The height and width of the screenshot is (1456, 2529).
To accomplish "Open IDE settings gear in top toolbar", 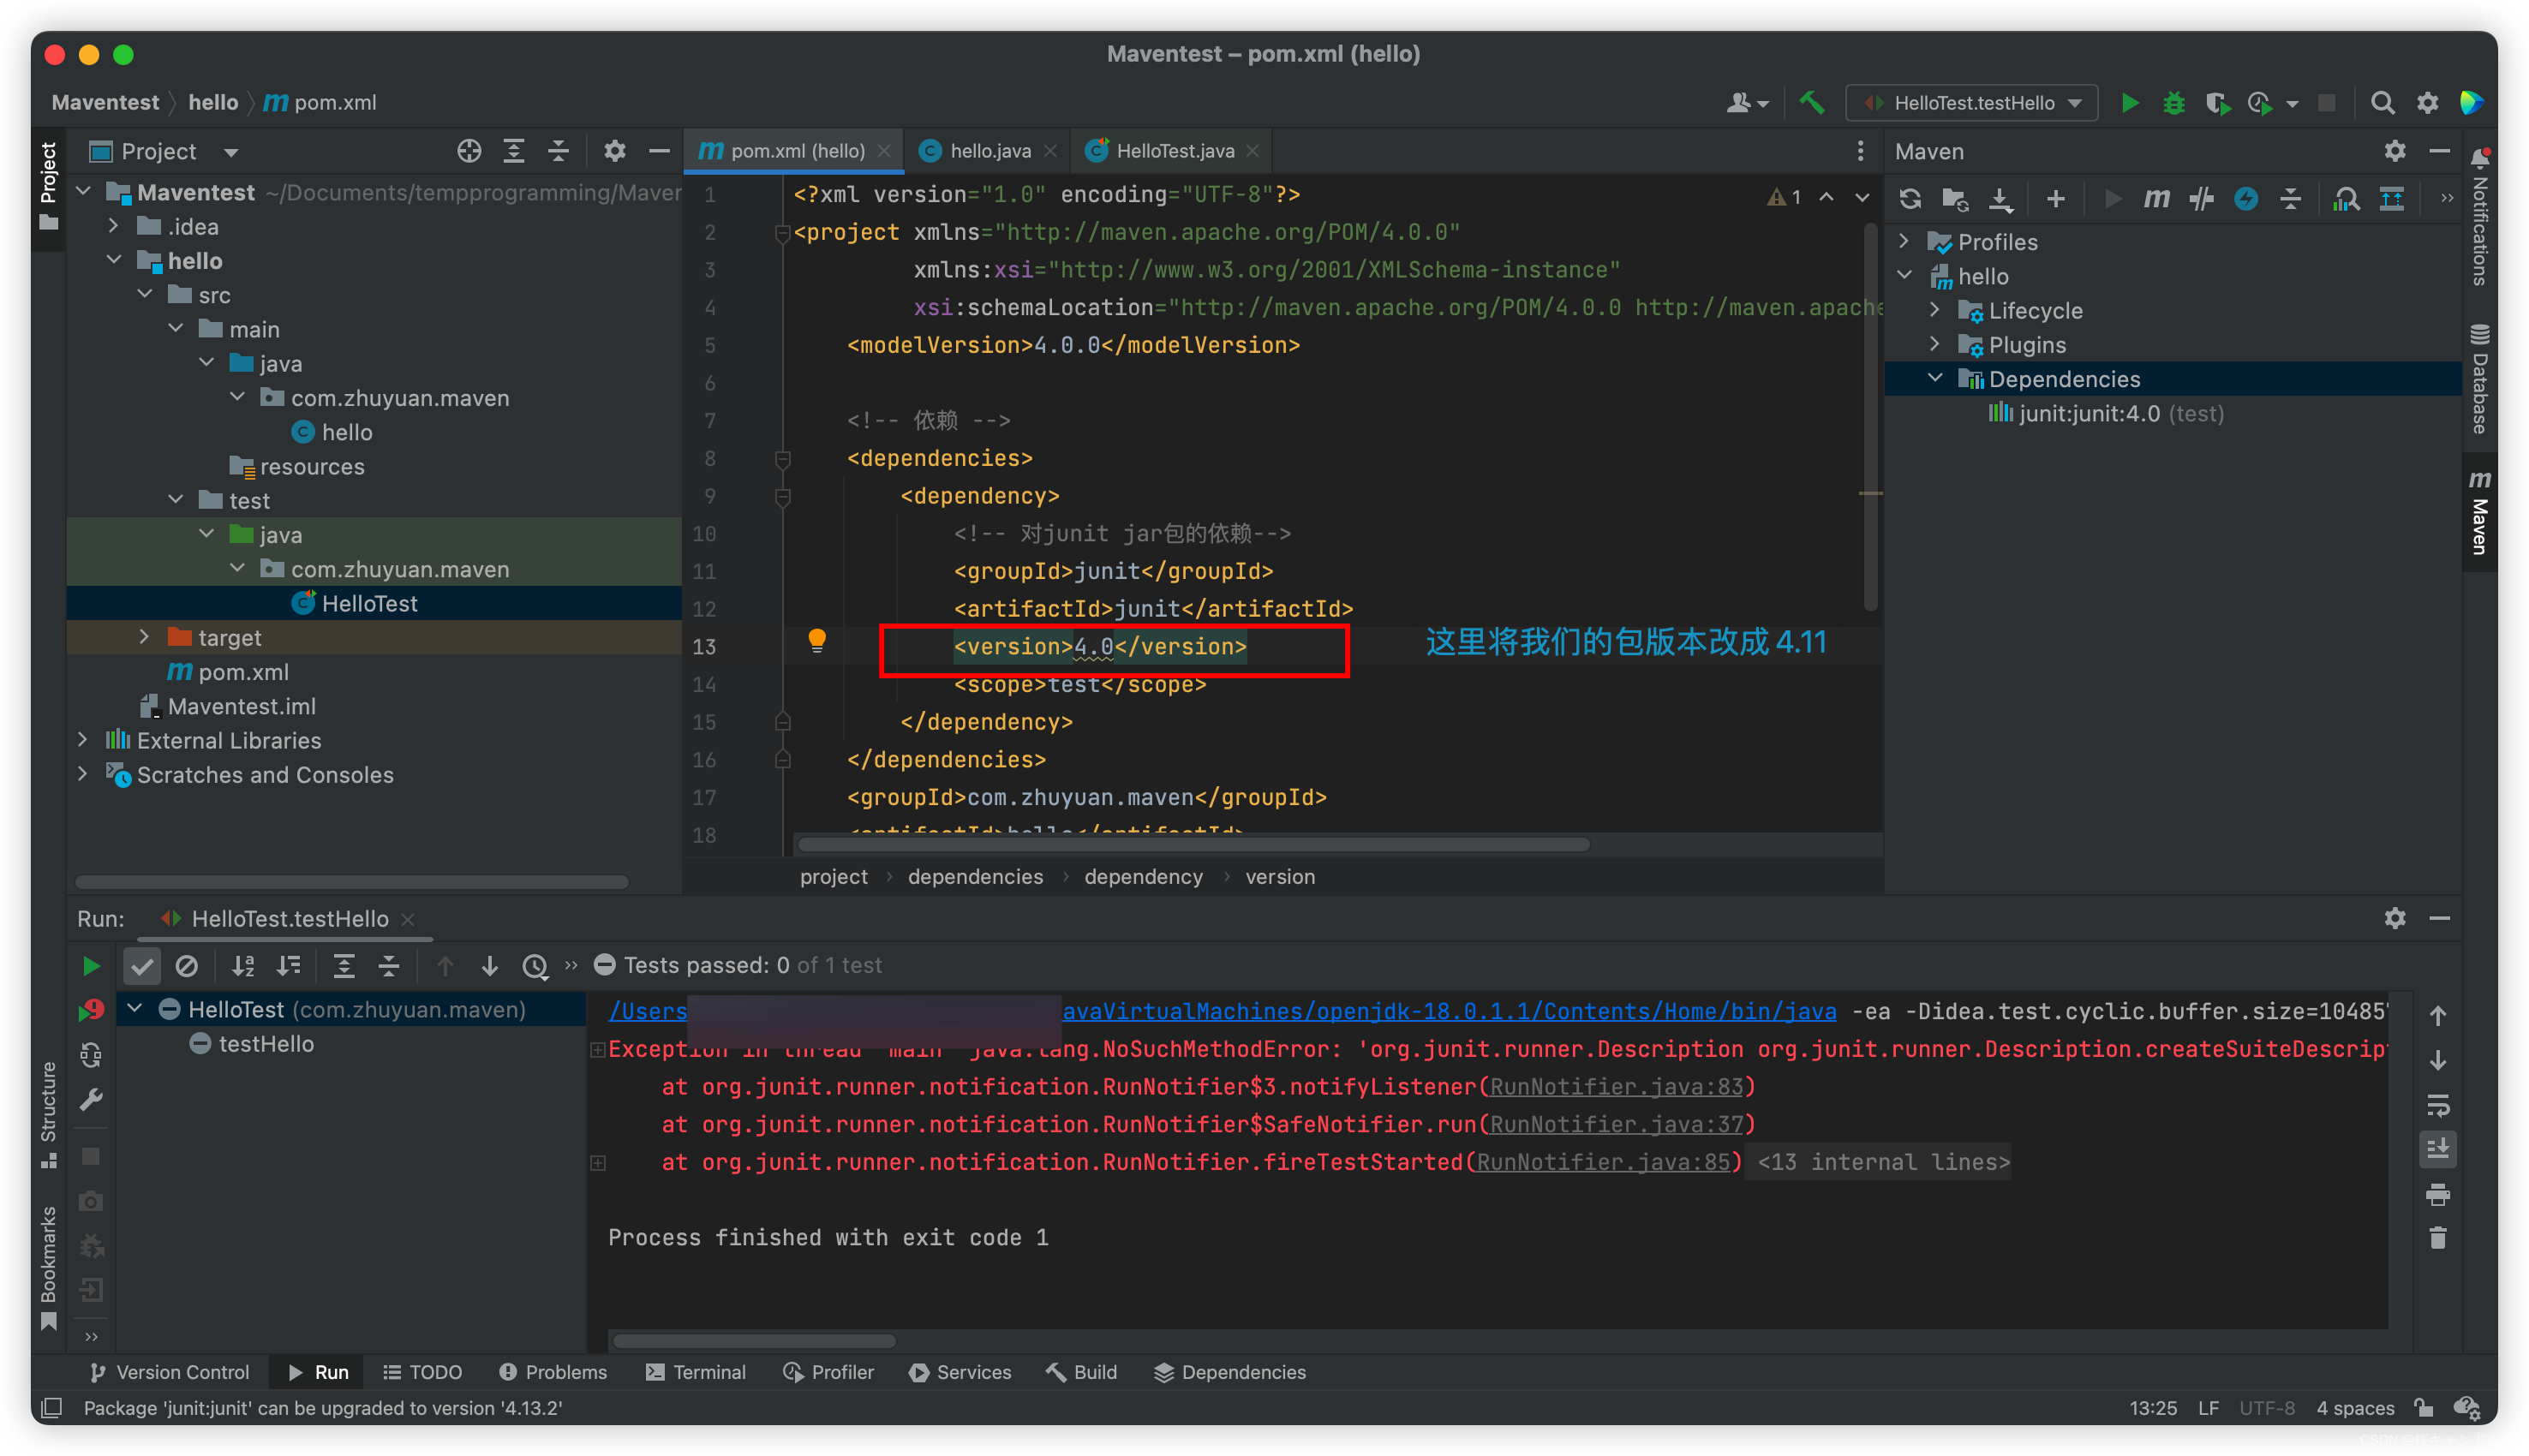I will [2427, 103].
